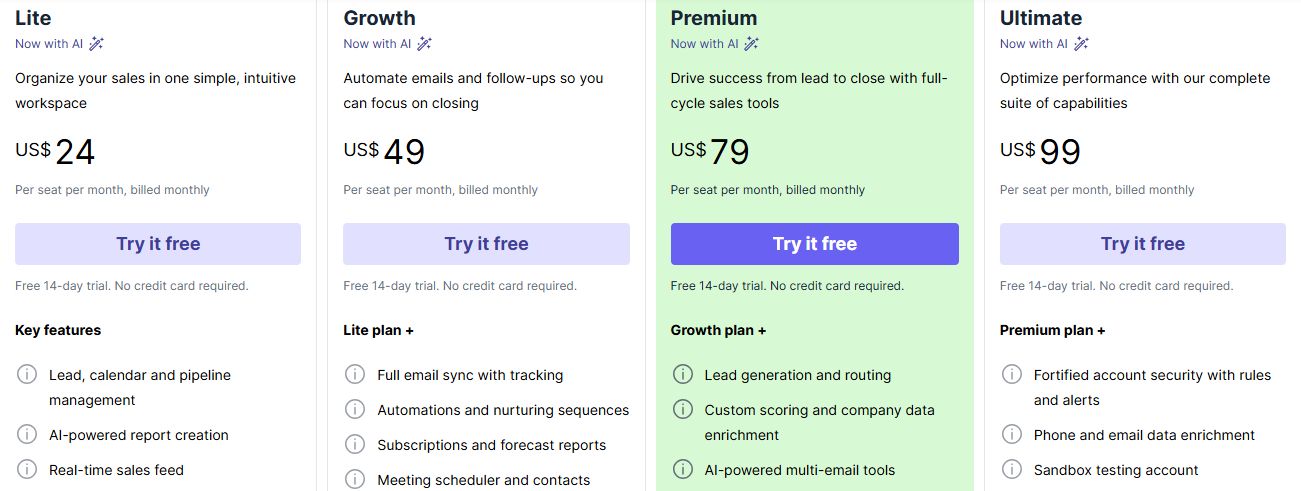Open info icon for AI-powered multi-email tools

tap(683, 469)
